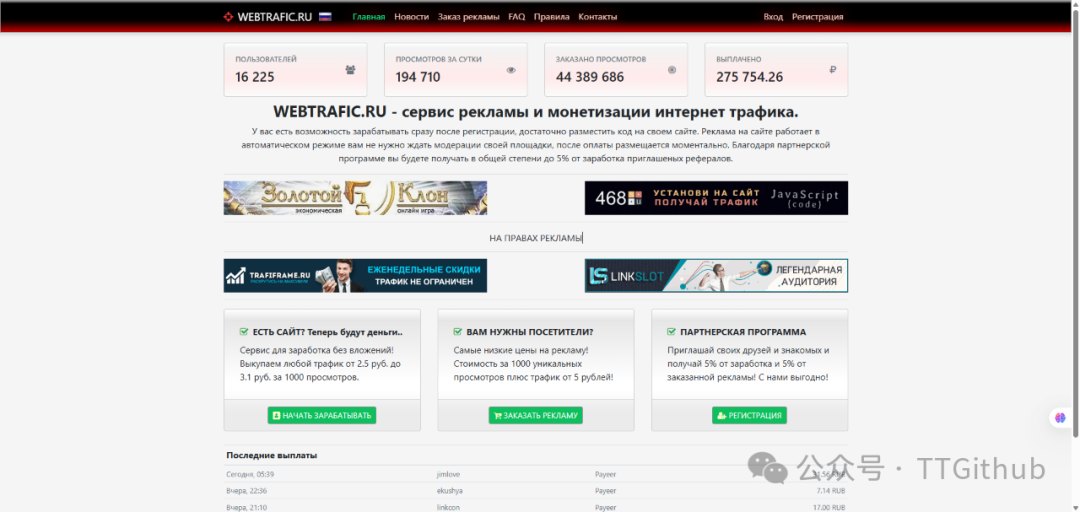Click the 275 754.26 paid amount
The image size is (1080, 512).
749,77
